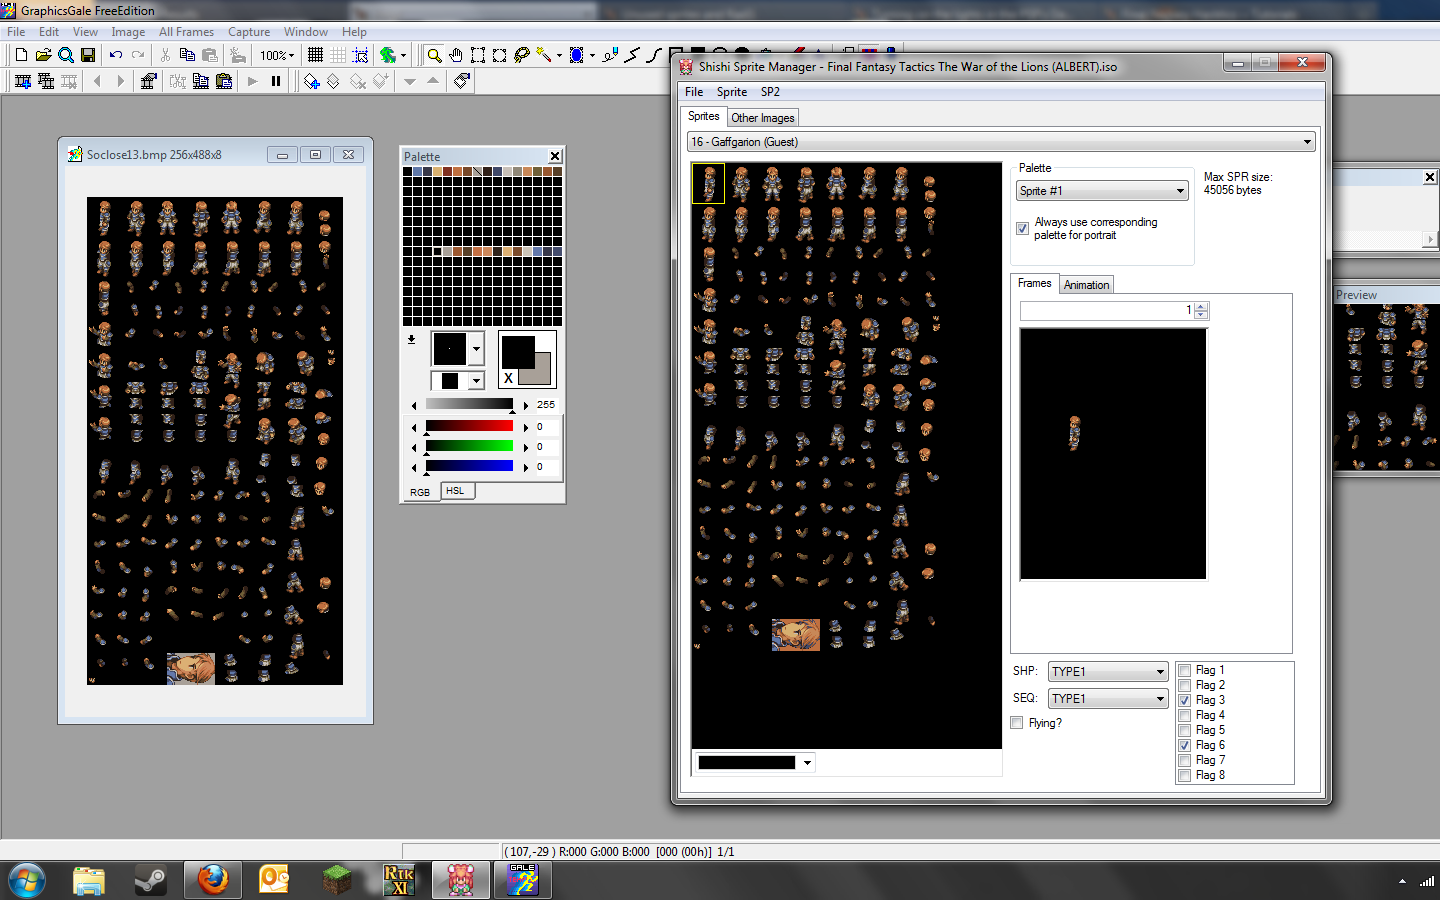The width and height of the screenshot is (1440, 900).
Task: Expand the 'Sprite #1' palette dropdown
Action: click(x=1102, y=191)
